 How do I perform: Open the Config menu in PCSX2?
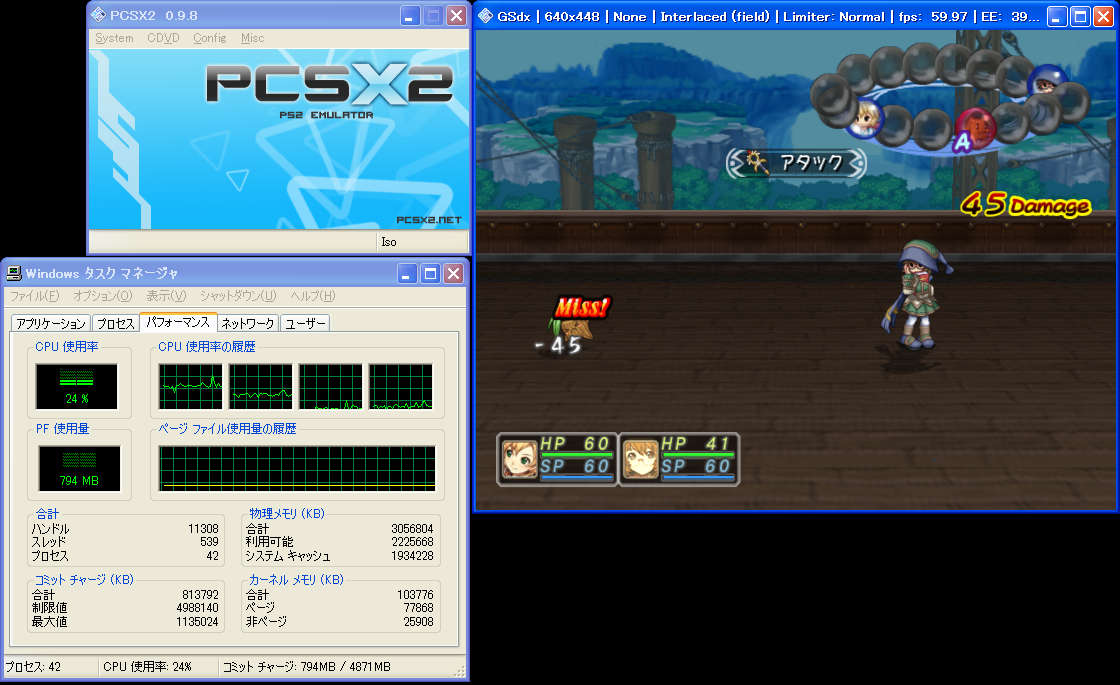point(209,38)
